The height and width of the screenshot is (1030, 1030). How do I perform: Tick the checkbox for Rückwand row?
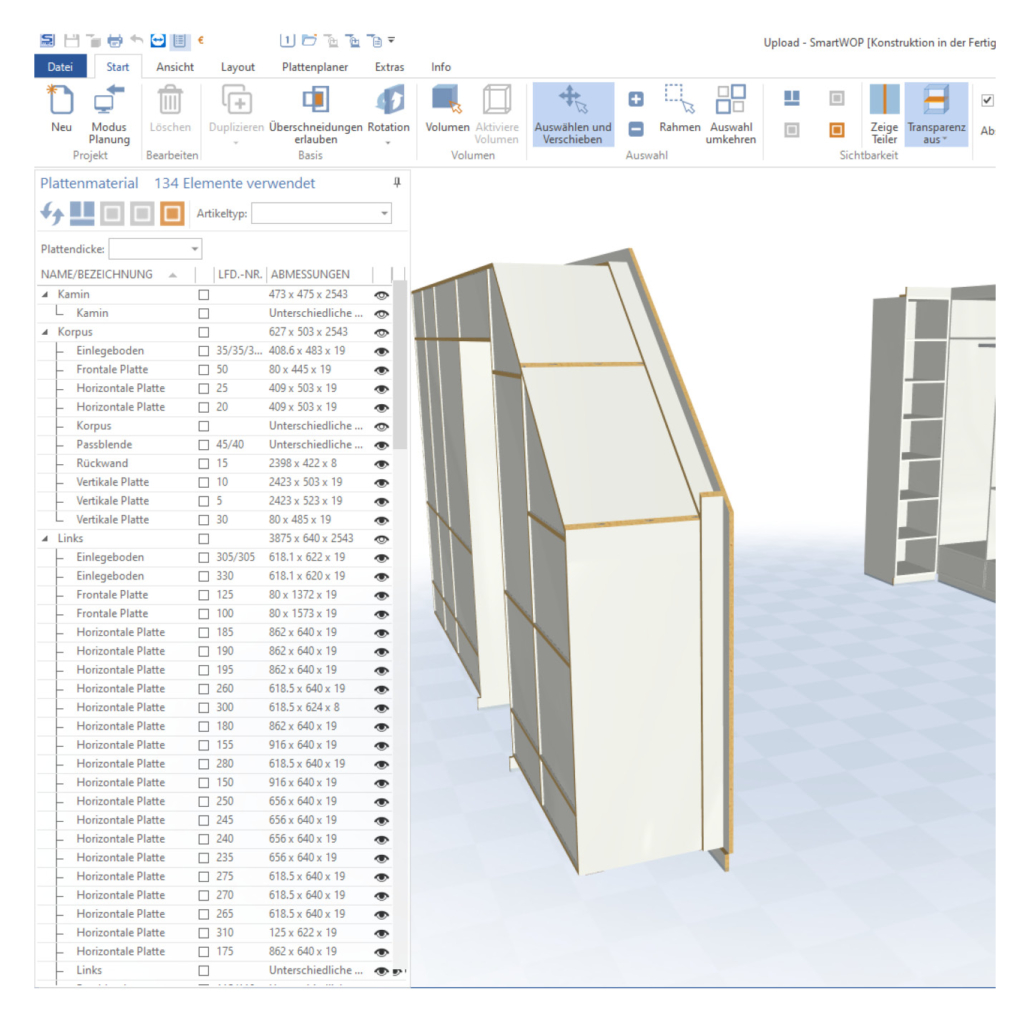click(204, 464)
